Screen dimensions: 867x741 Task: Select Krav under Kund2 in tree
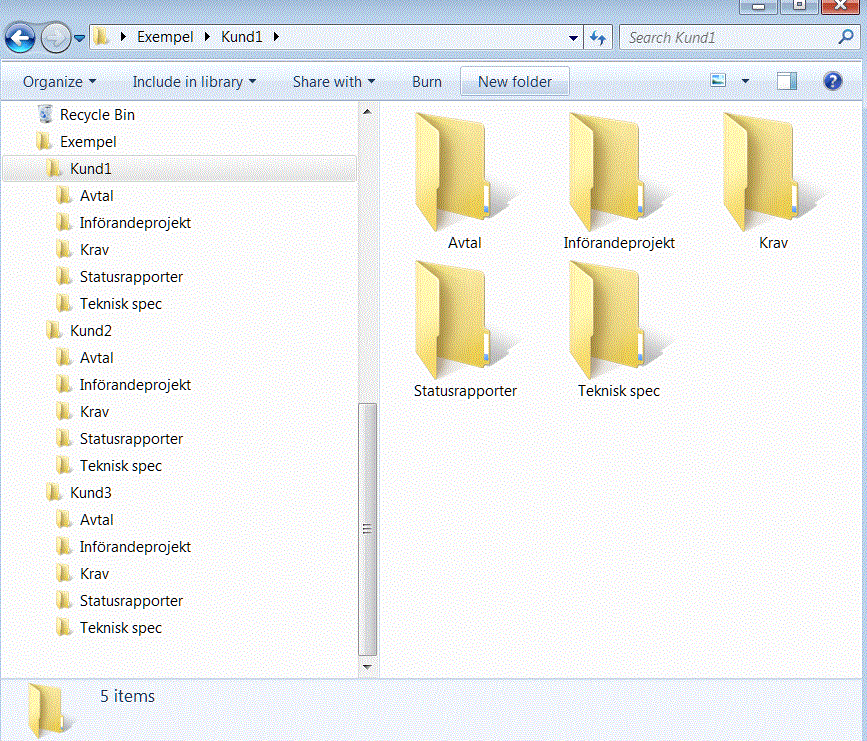(x=95, y=412)
